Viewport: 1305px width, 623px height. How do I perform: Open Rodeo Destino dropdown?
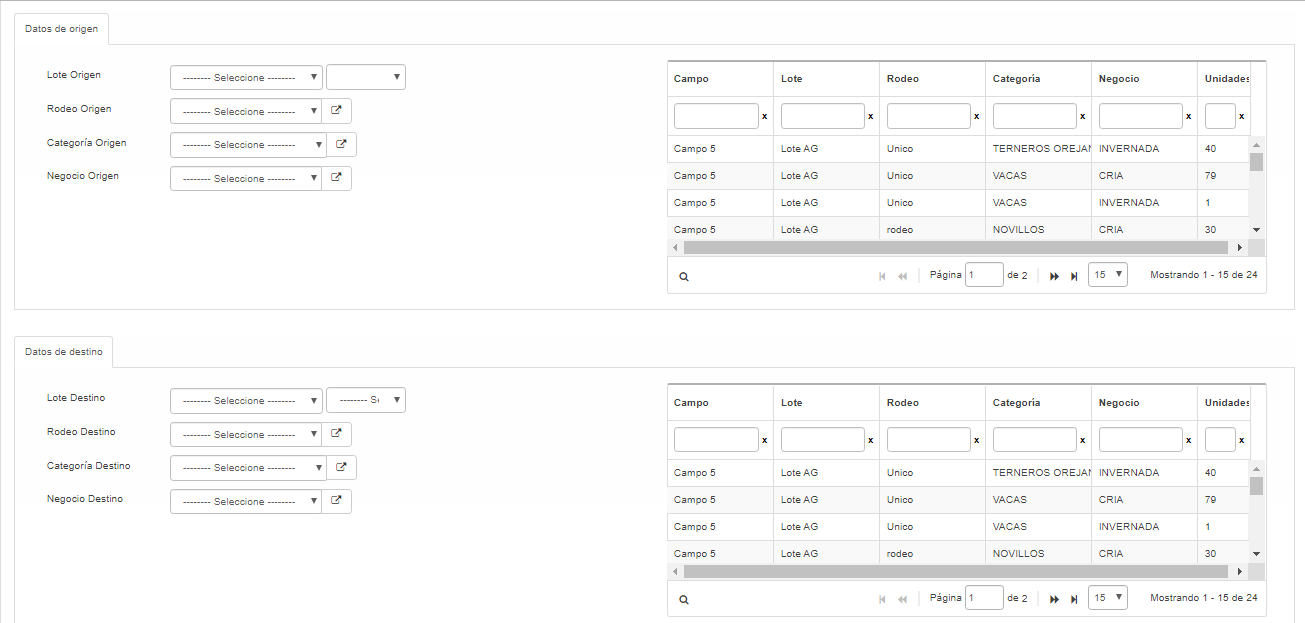pos(246,434)
